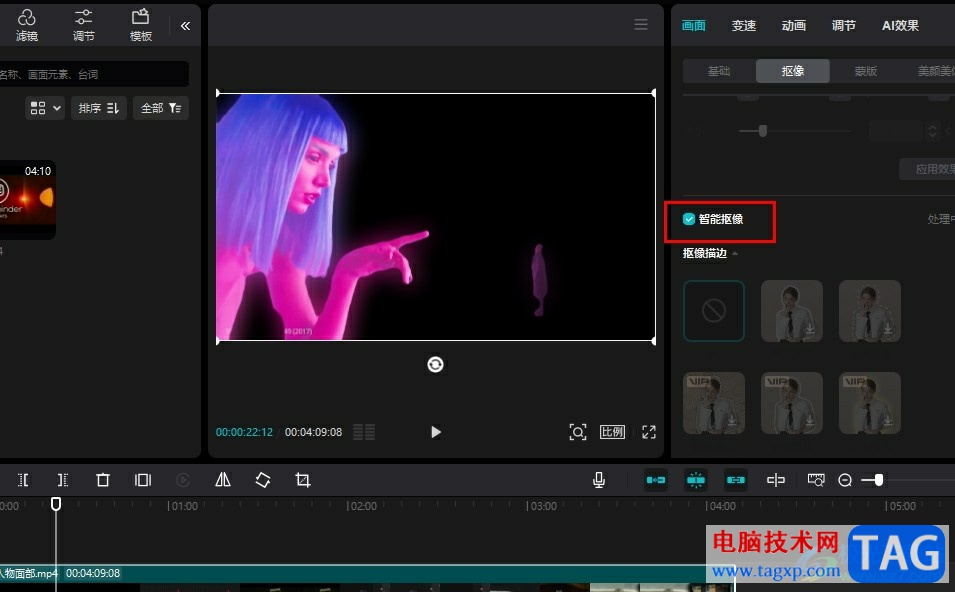Switch to the AI效果 tab
Screen dimensions: 955x592
(900, 26)
